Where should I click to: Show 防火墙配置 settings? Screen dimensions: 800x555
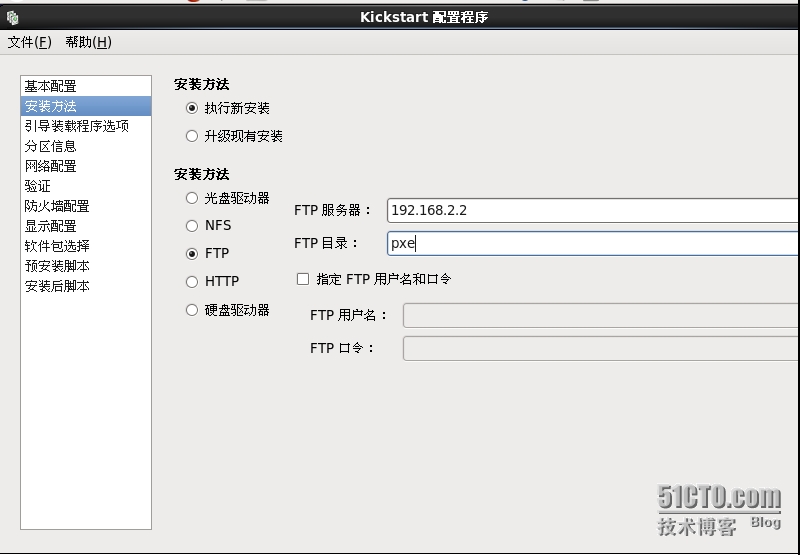point(86,206)
